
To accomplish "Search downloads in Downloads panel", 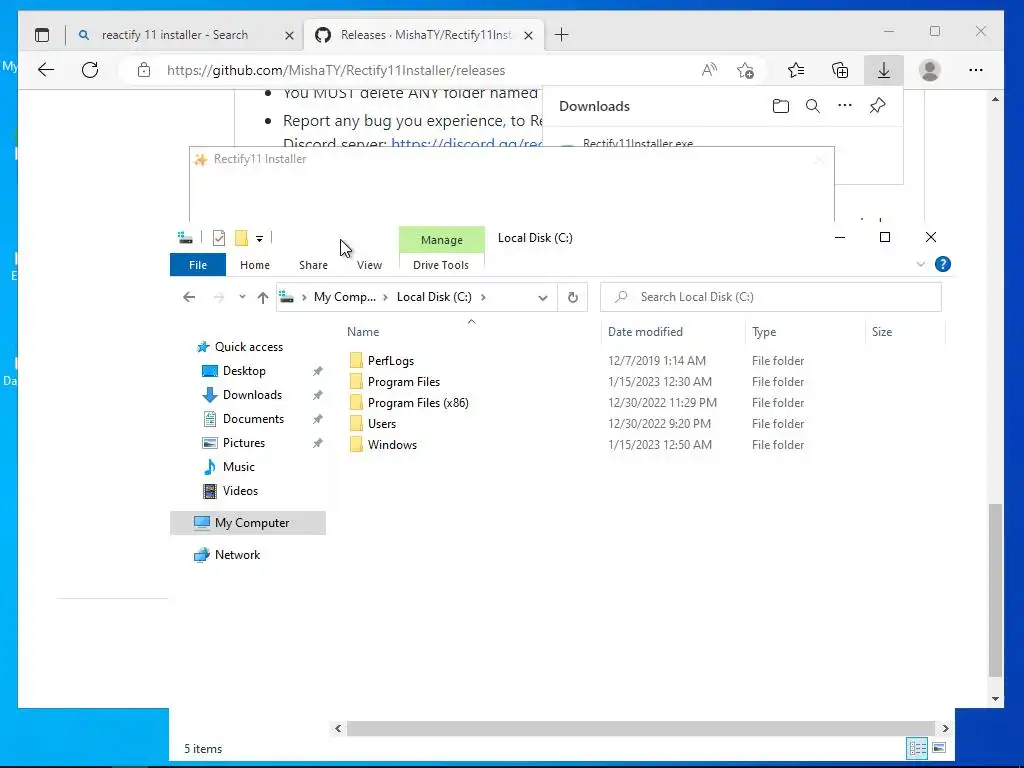I will coord(812,106).
